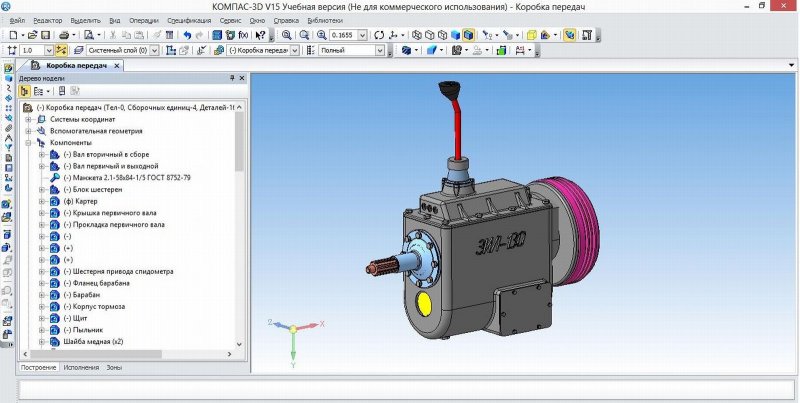Select the sketch tool at top of left sidebar

click(8, 68)
